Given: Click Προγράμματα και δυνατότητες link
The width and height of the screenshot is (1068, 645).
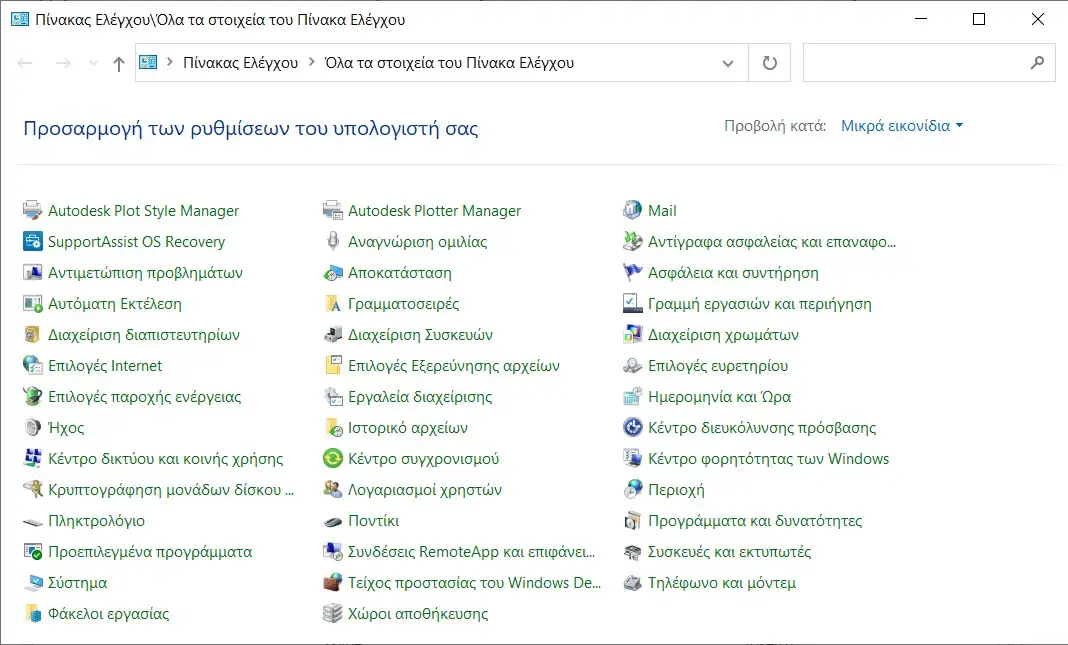Looking at the screenshot, I should pos(755,521).
